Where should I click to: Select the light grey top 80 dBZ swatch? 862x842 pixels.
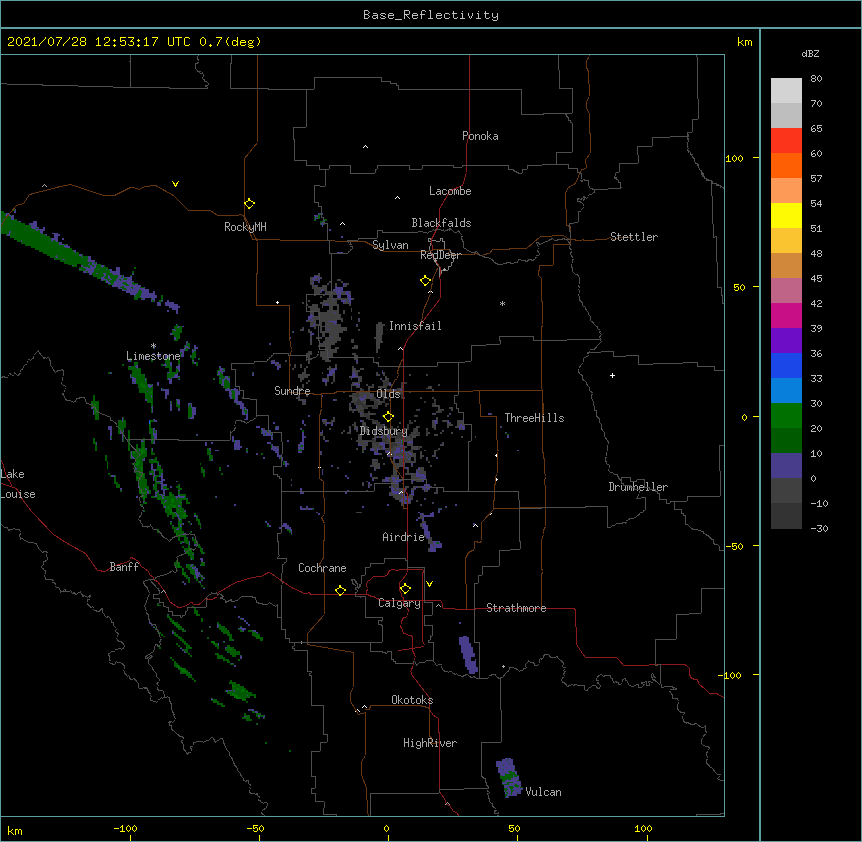(786, 90)
